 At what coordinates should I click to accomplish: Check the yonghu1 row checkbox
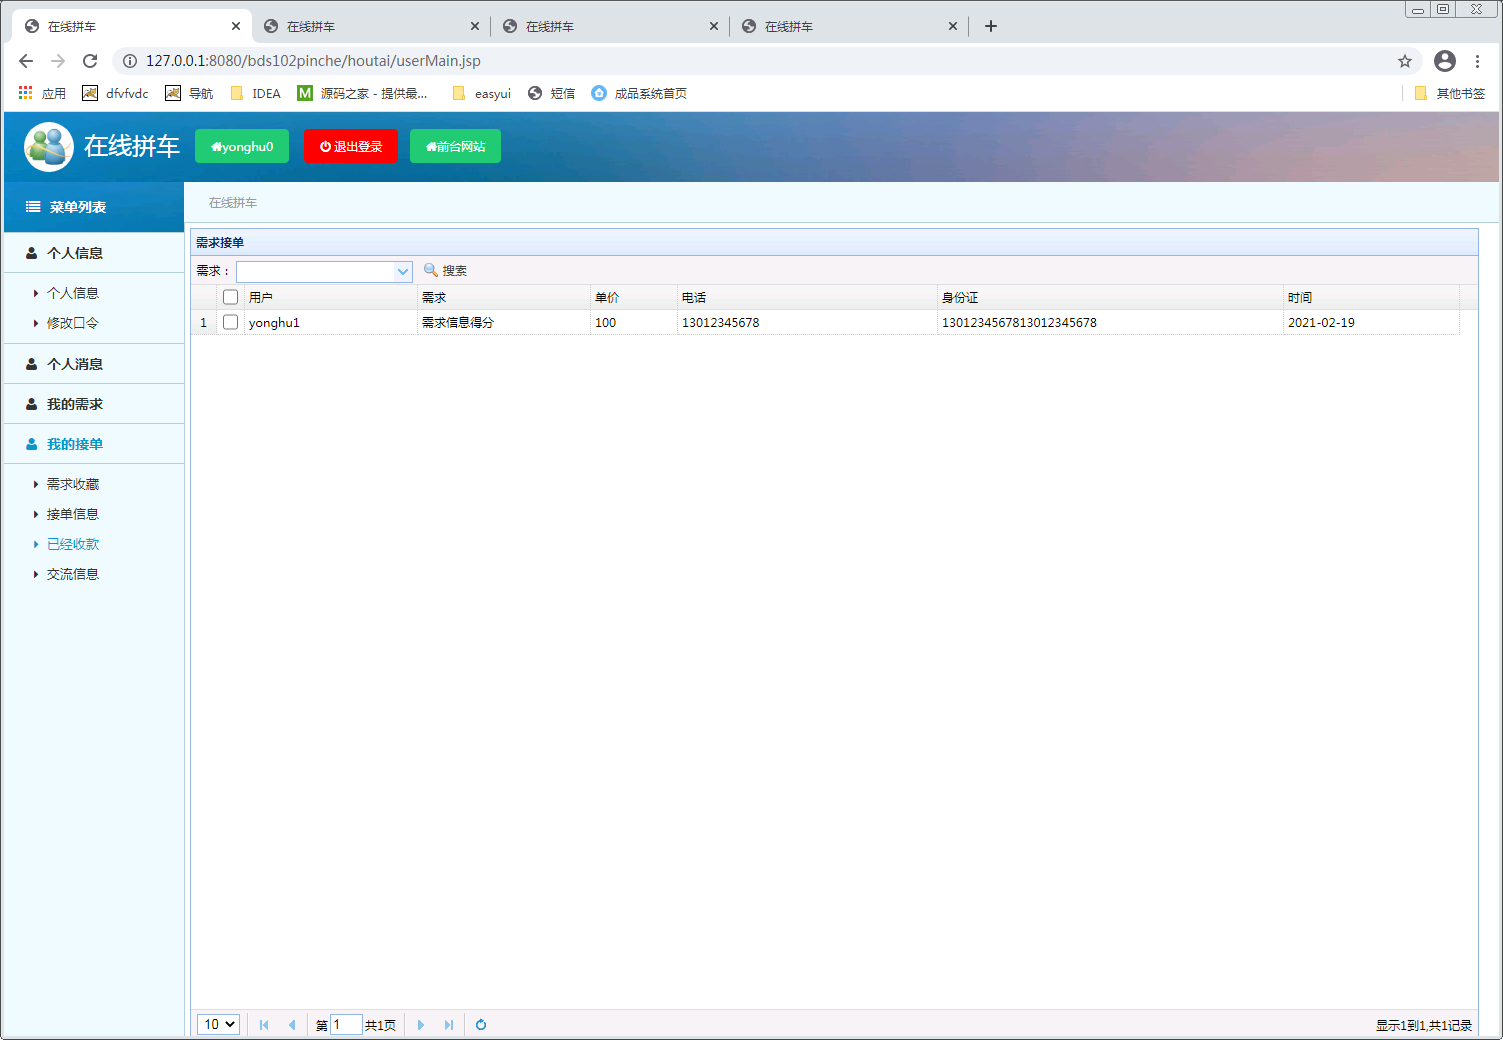(x=230, y=322)
